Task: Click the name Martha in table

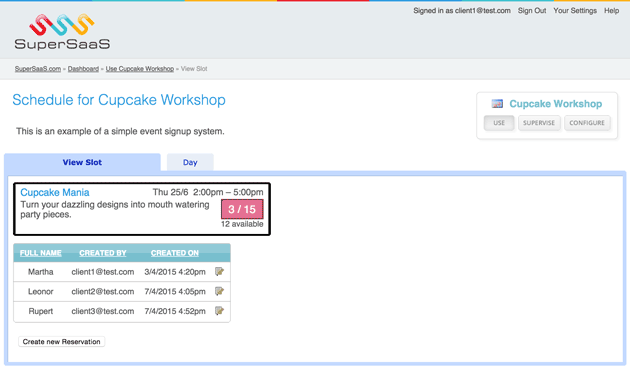Action: (41, 272)
